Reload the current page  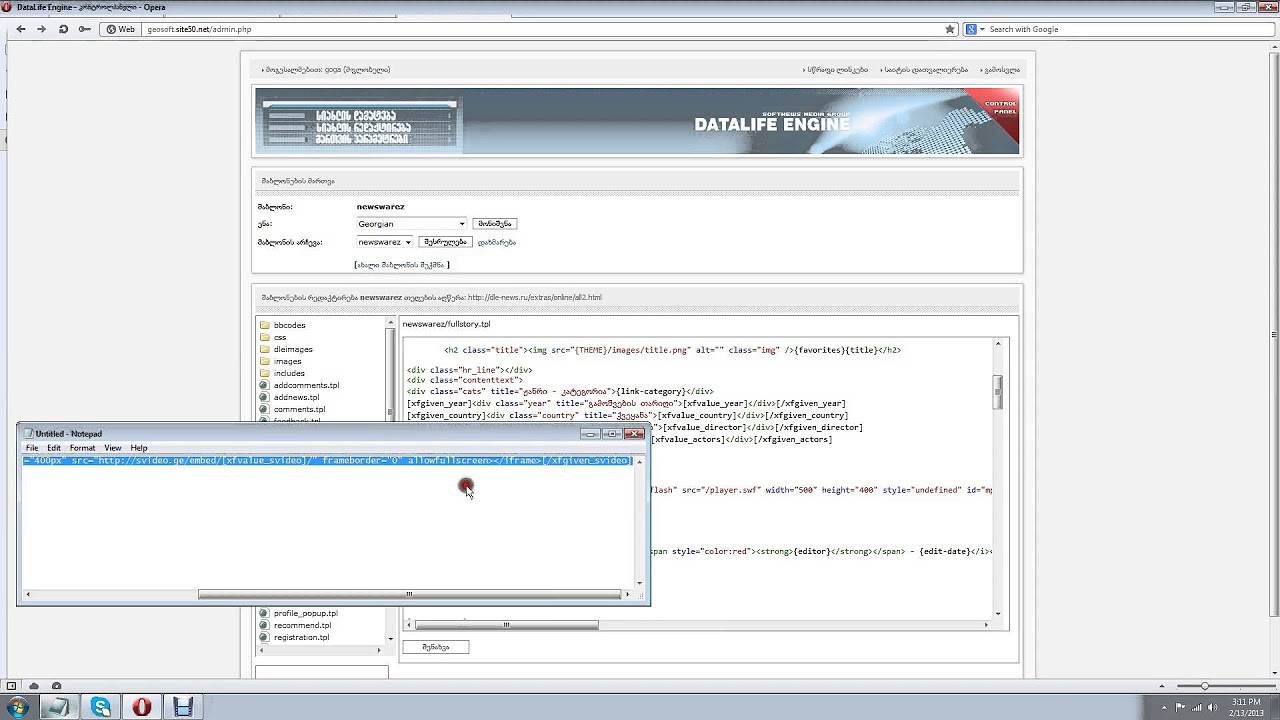tap(63, 29)
